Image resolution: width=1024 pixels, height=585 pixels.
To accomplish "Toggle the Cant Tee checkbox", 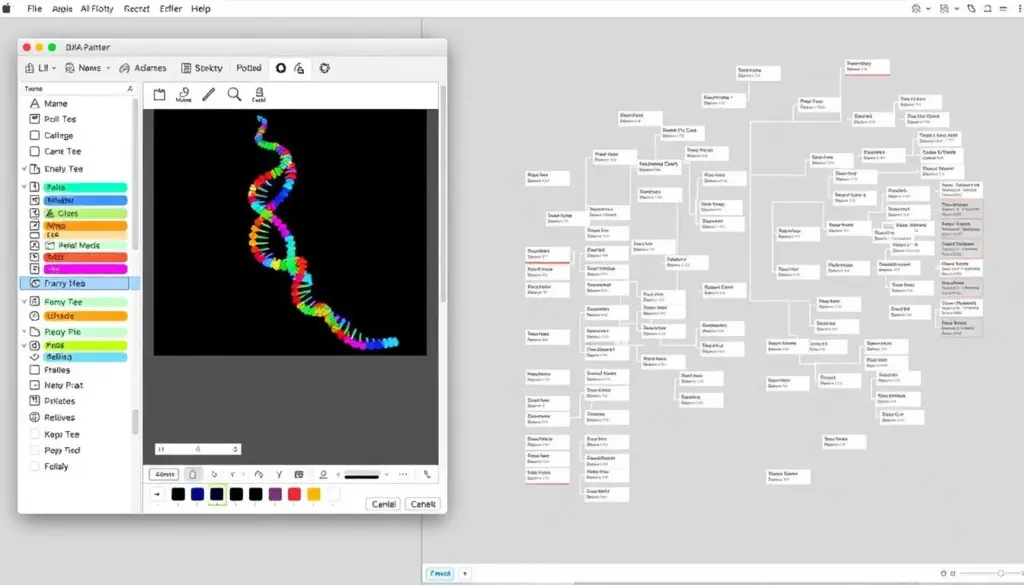I will coord(35,151).
